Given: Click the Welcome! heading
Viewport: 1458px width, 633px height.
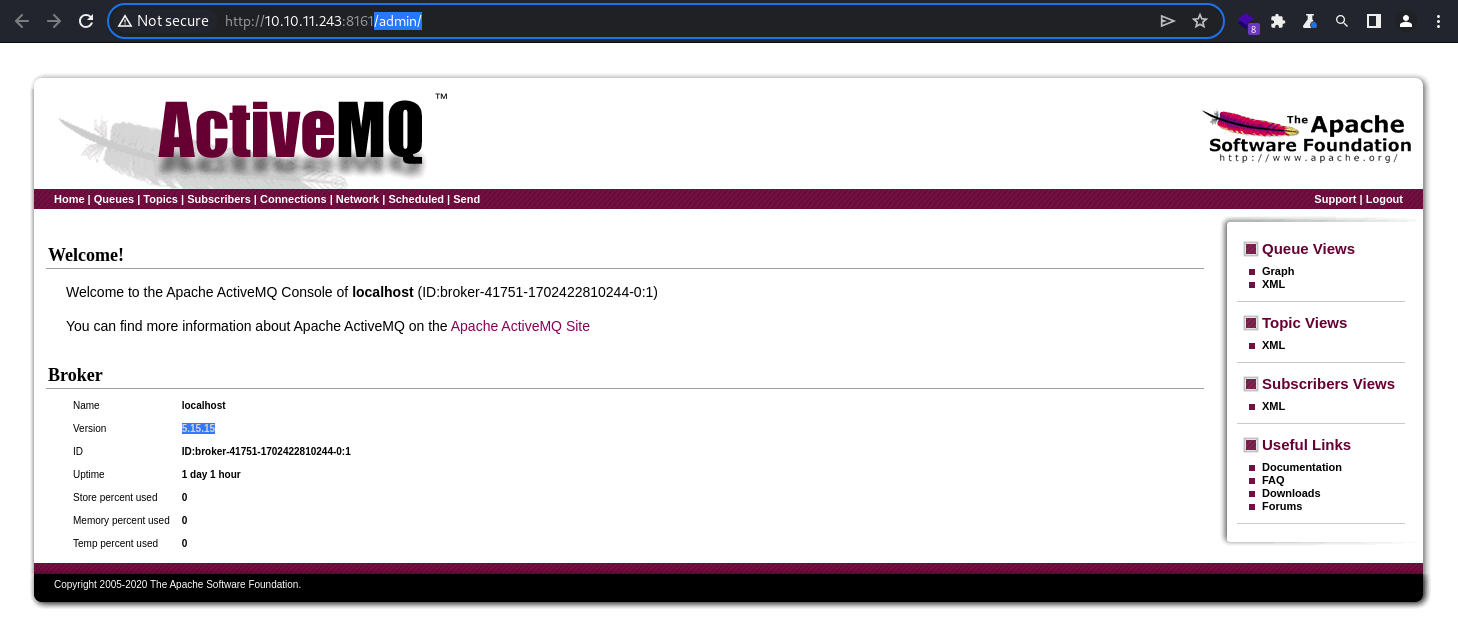Looking at the screenshot, I should [x=86, y=255].
